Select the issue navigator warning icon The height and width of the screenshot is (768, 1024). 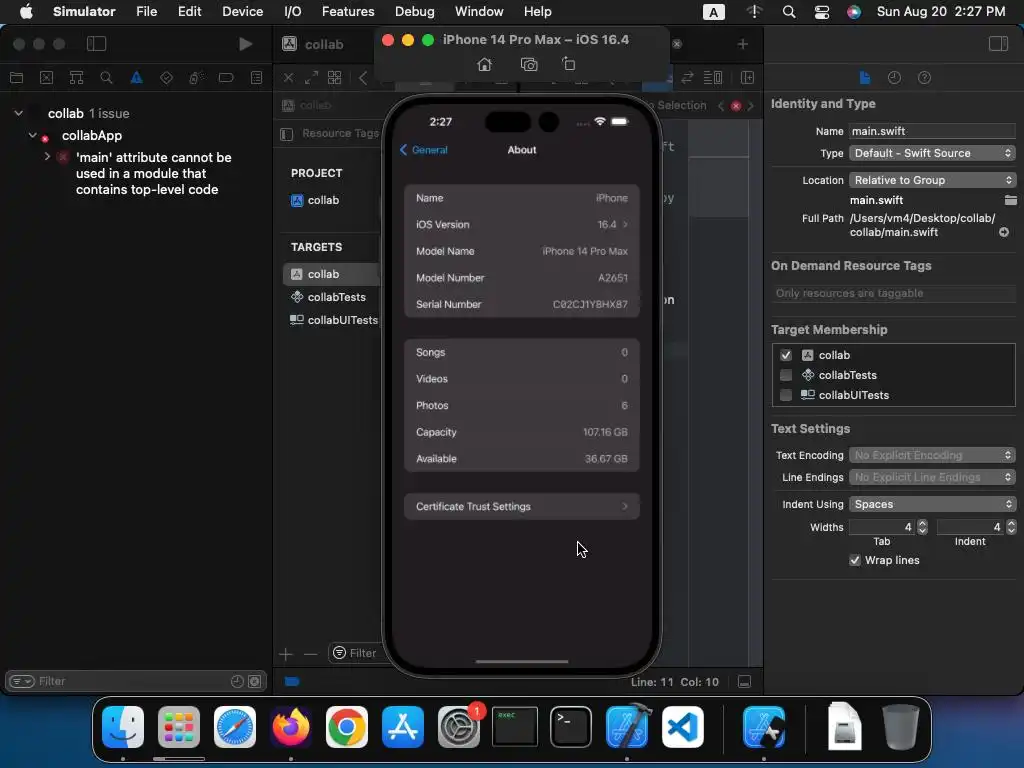tap(136, 78)
